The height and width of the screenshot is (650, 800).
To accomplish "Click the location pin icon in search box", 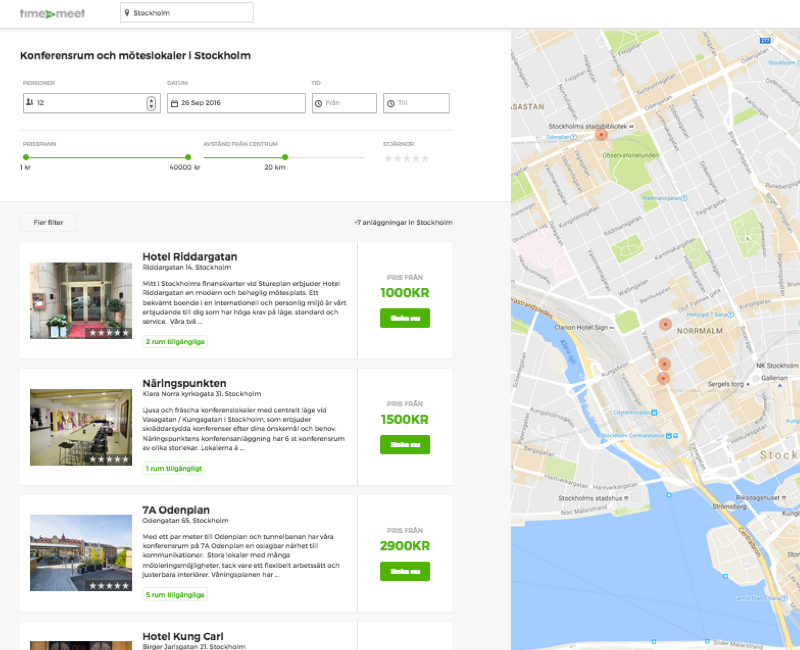I will (x=128, y=14).
